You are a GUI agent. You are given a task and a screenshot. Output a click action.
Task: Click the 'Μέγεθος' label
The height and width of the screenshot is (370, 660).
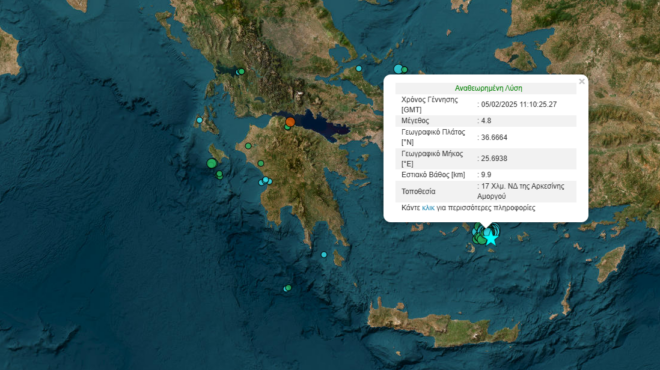pos(415,121)
